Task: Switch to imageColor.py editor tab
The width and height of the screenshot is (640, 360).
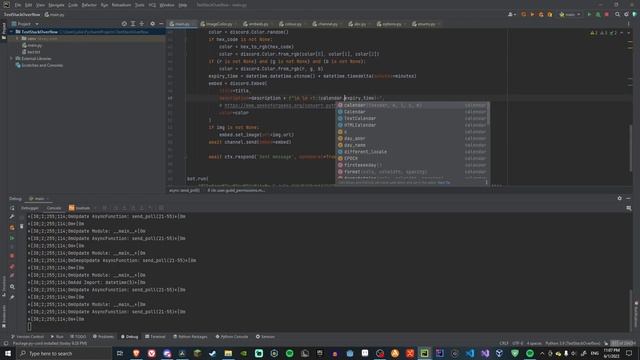Action: [x=217, y=24]
